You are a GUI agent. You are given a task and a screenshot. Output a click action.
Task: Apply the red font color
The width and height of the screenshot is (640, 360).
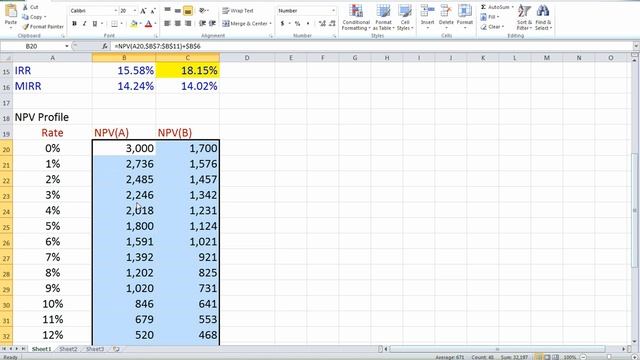[x=148, y=24]
